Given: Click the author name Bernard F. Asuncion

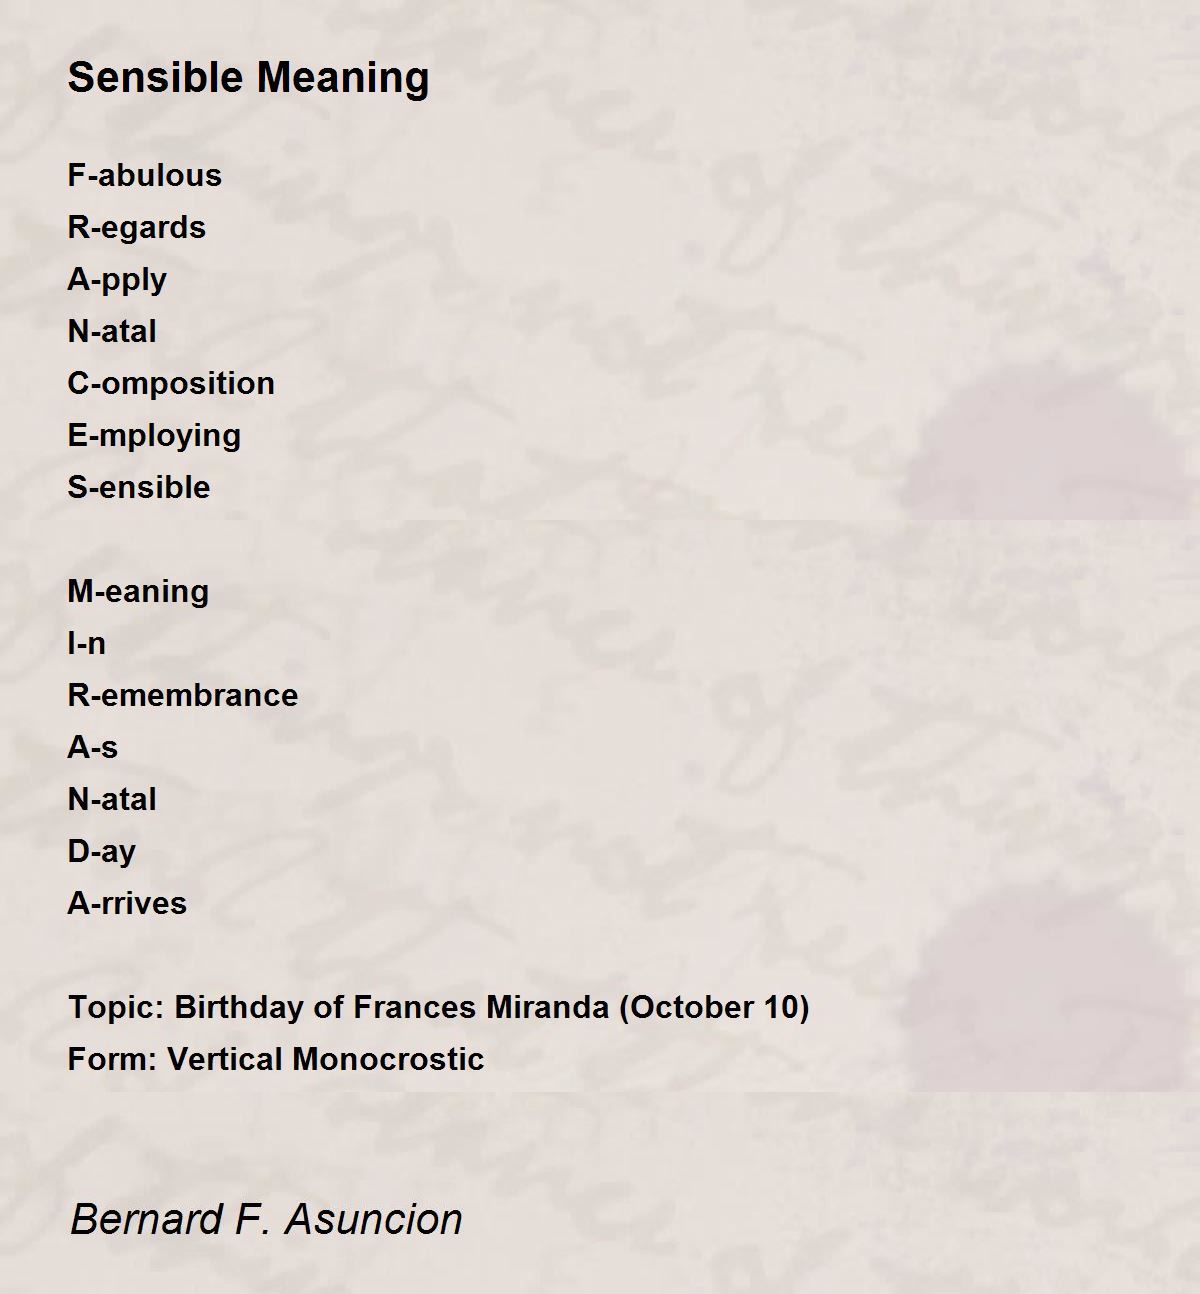Looking at the screenshot, I should (x=266, y=1220).
